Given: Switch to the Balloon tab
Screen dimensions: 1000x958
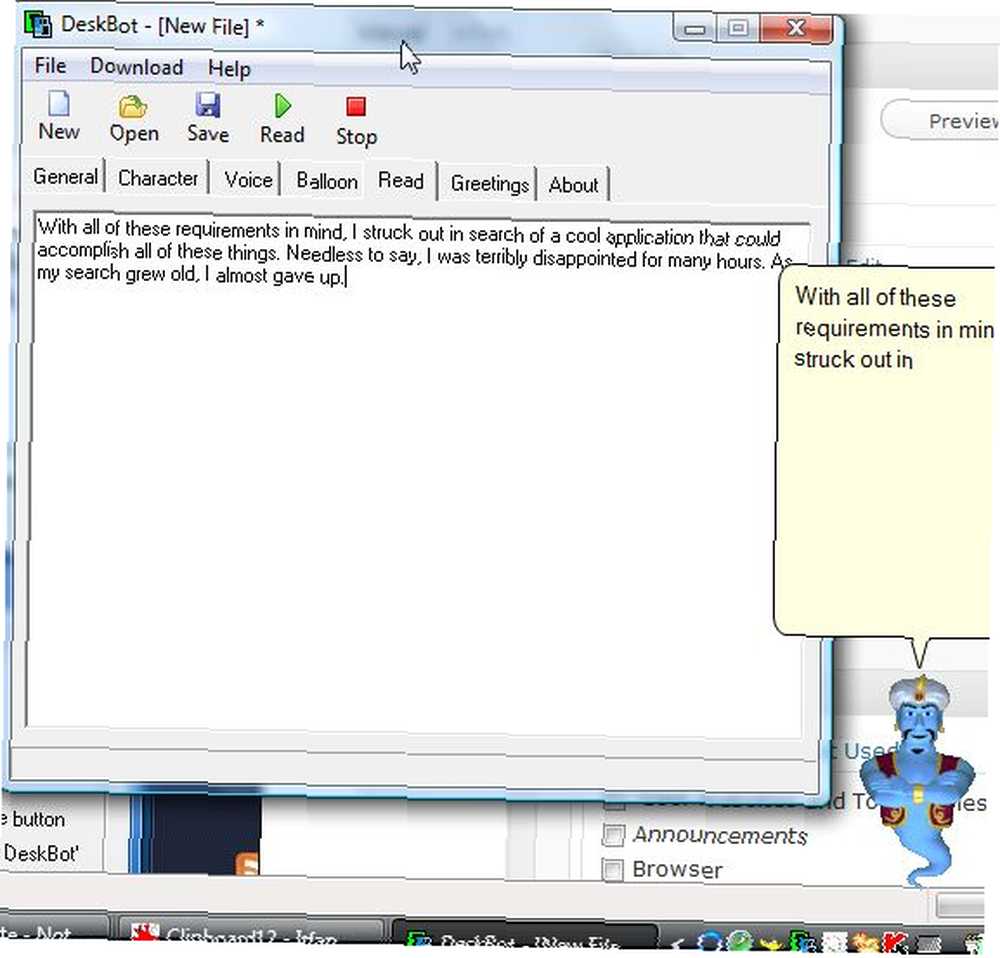Looking at the screenshot, I should click(327, 181).
